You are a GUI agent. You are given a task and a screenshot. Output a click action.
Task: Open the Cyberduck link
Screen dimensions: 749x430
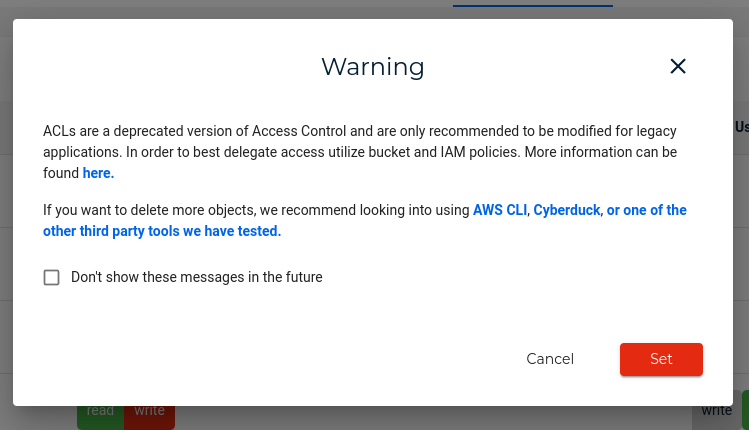click(567, 210)
